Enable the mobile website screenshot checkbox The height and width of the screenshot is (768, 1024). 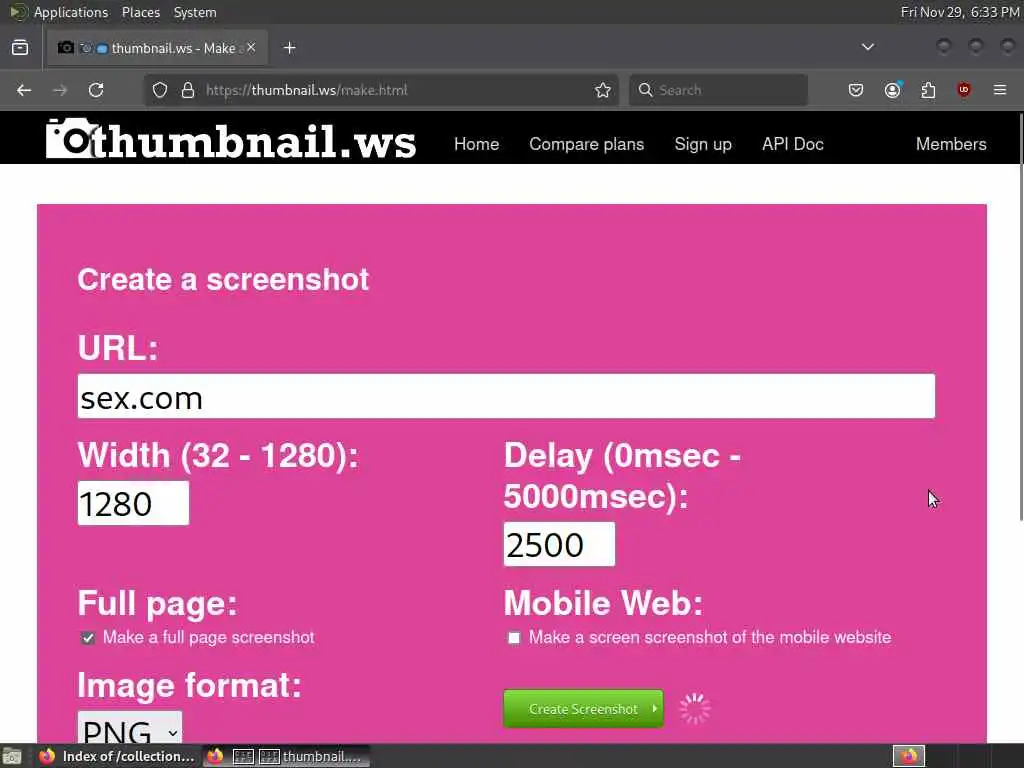coord(514,638)
